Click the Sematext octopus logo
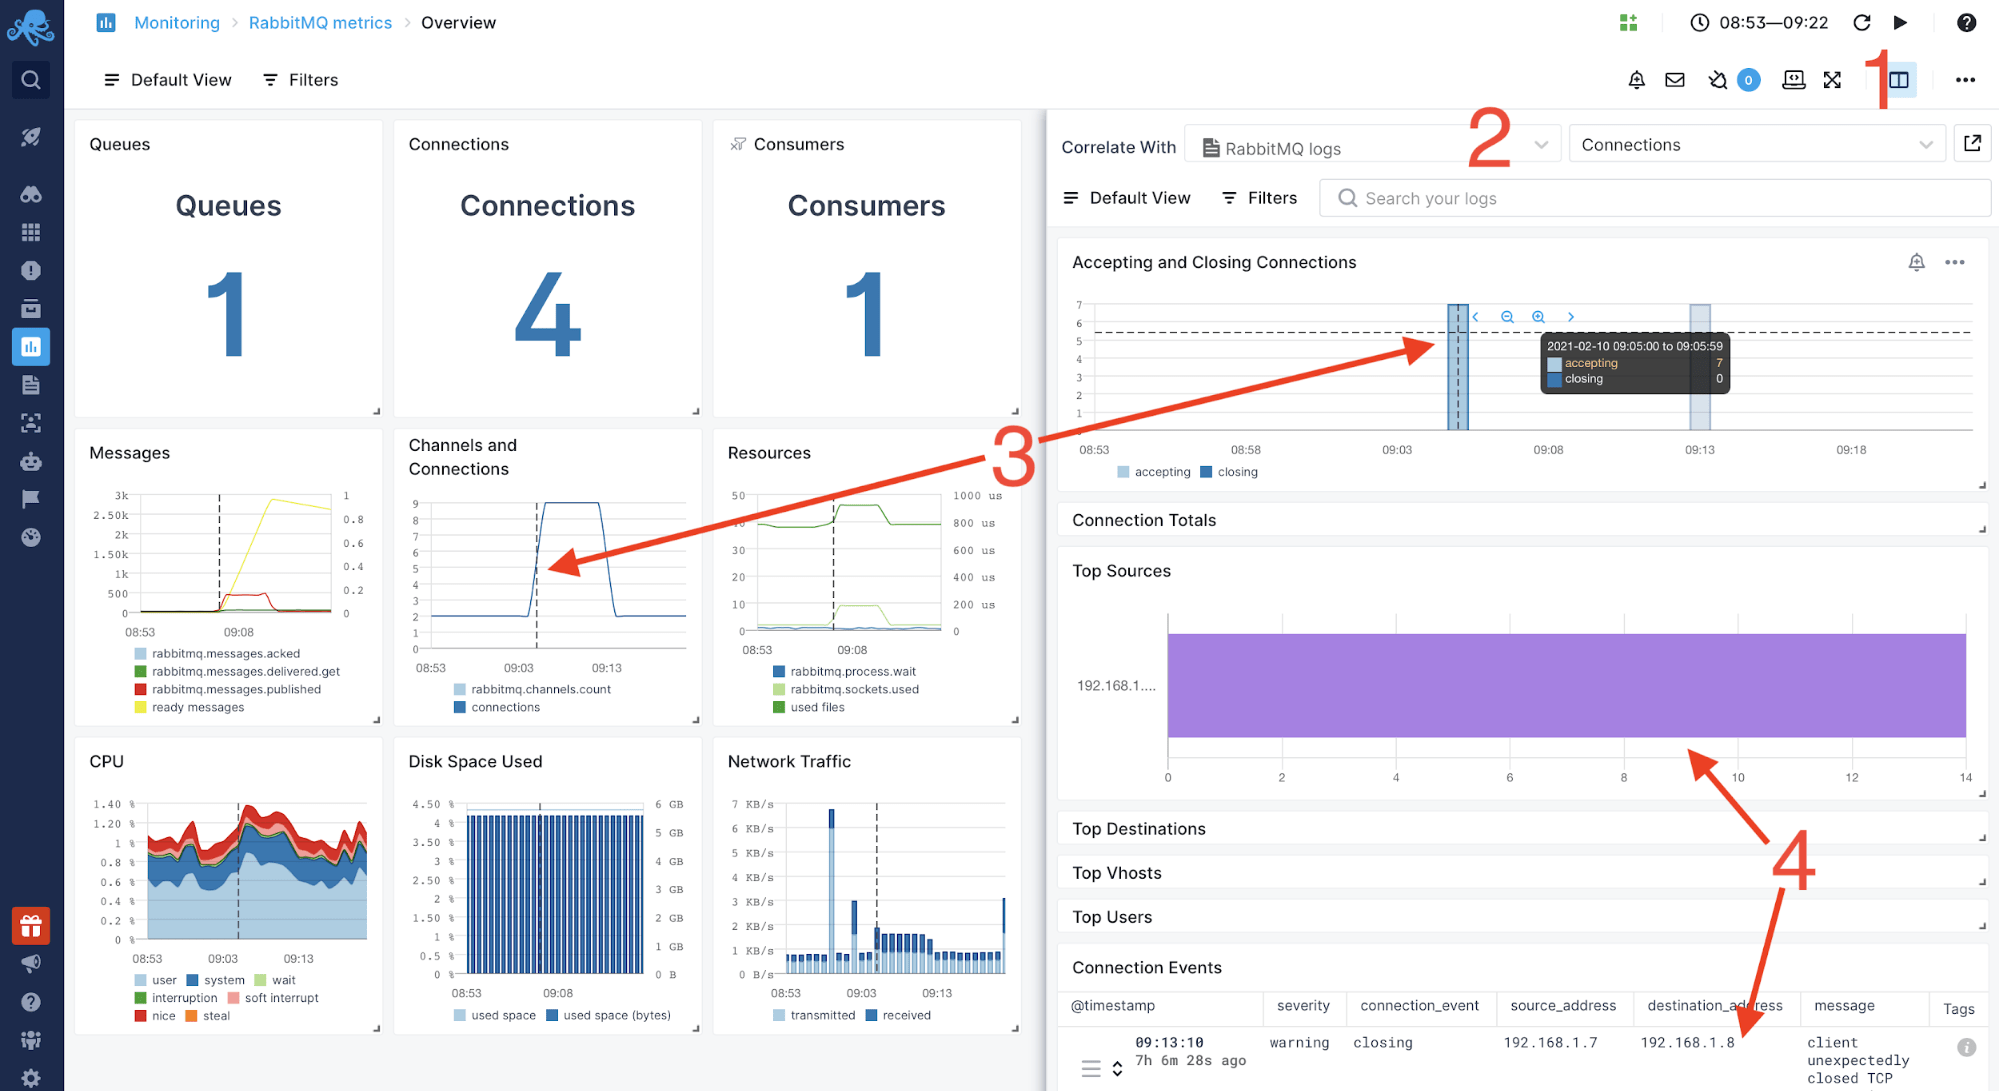 [31, 26]
